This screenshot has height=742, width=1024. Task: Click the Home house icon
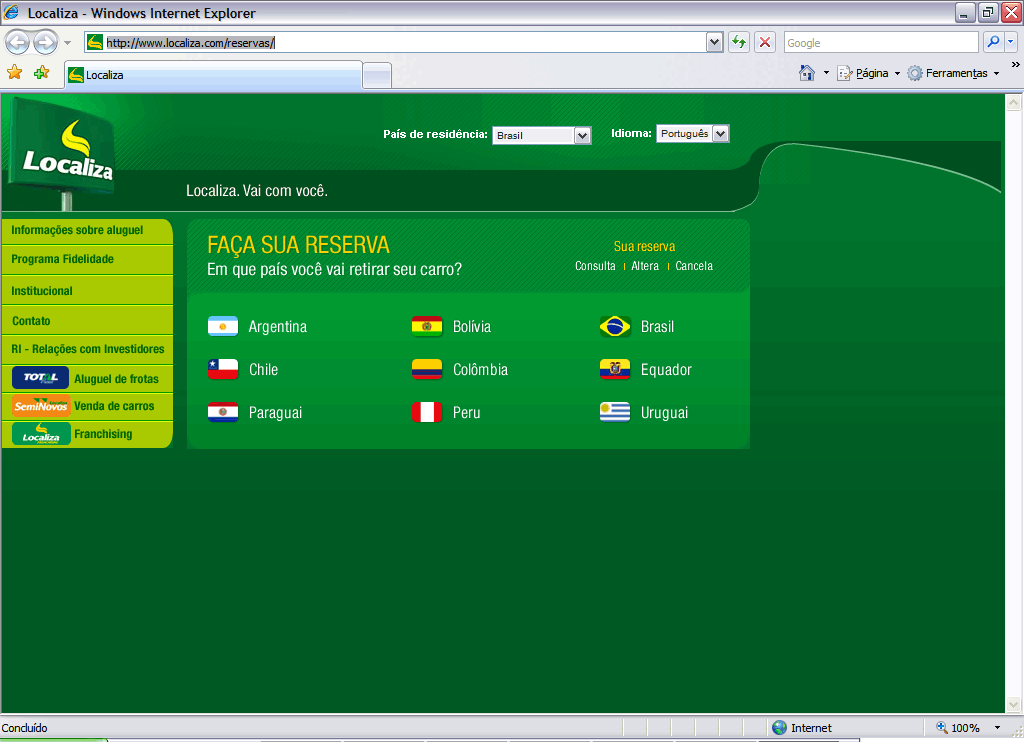point(807,73)
